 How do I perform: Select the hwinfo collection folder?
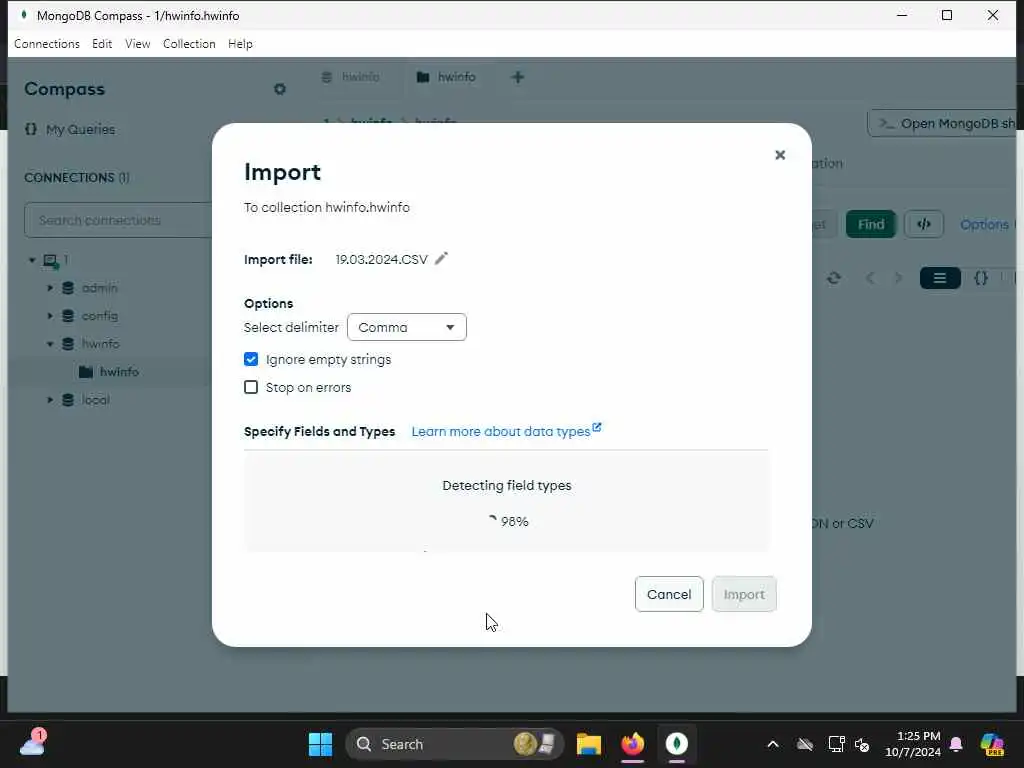[x=109, y=372]
